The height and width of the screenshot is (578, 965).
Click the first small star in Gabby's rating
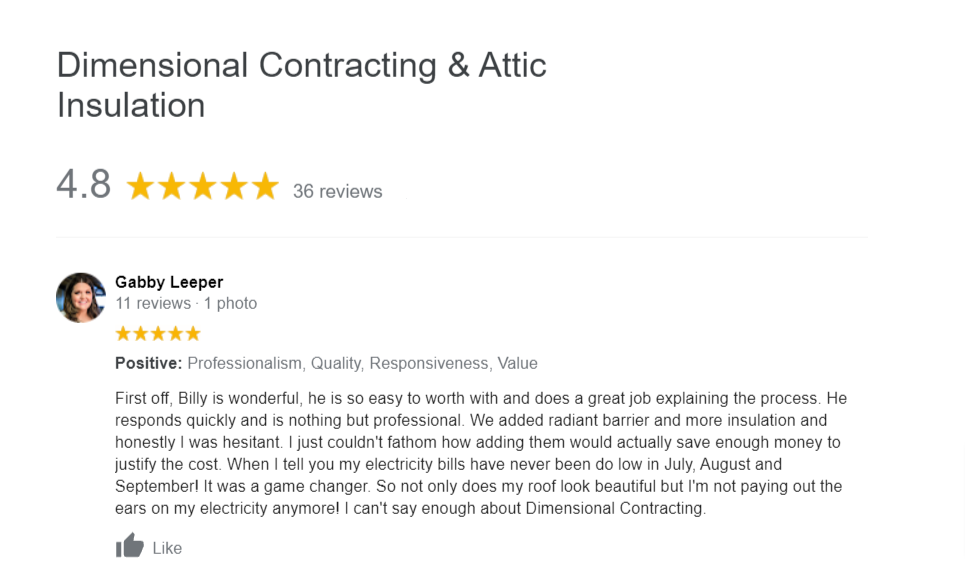click(x=123, y=334)
